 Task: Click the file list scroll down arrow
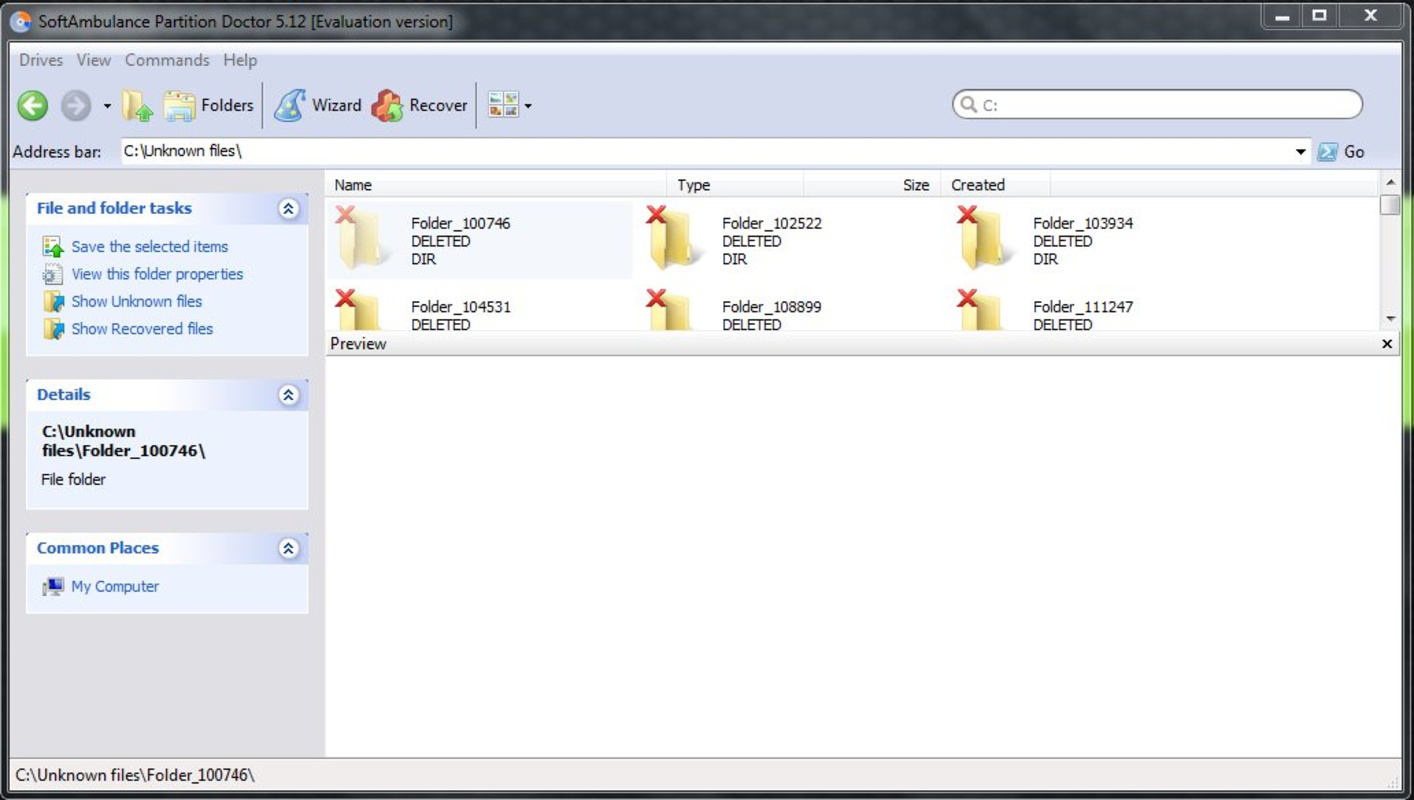(x=1390, y=319)
